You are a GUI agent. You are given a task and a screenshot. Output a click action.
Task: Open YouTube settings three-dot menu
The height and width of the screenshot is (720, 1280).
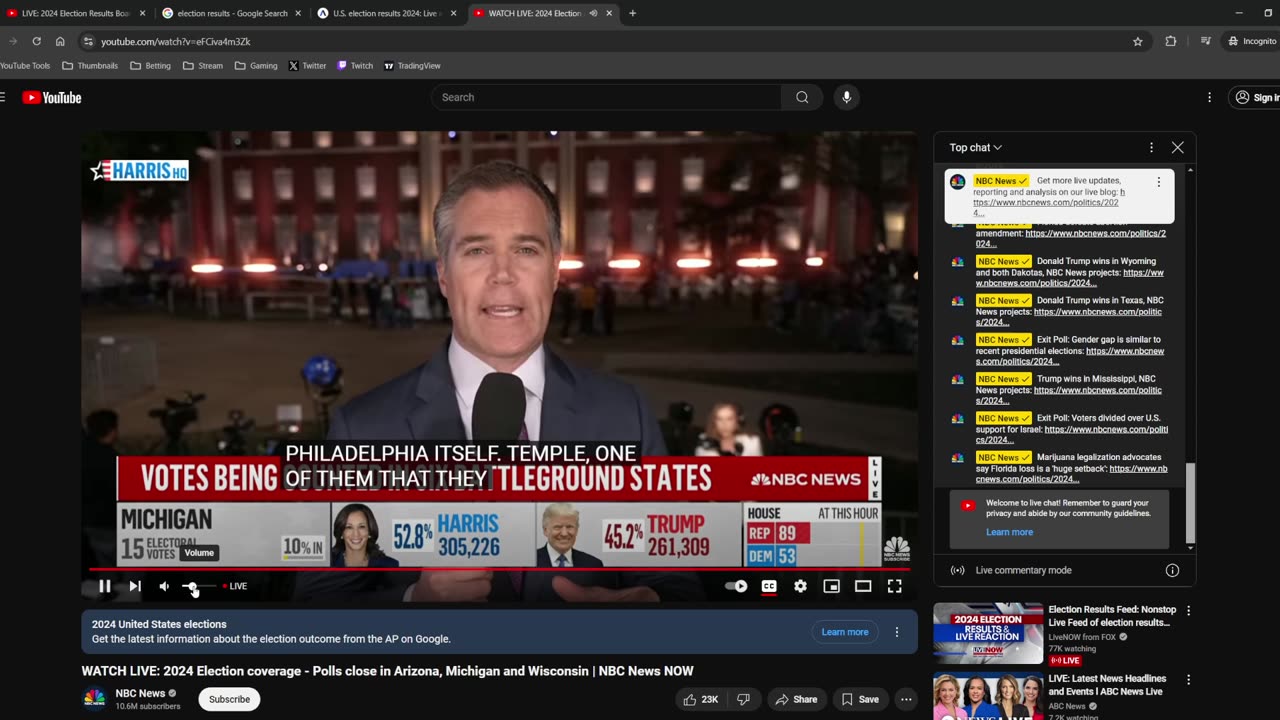tap(1209, 97)
